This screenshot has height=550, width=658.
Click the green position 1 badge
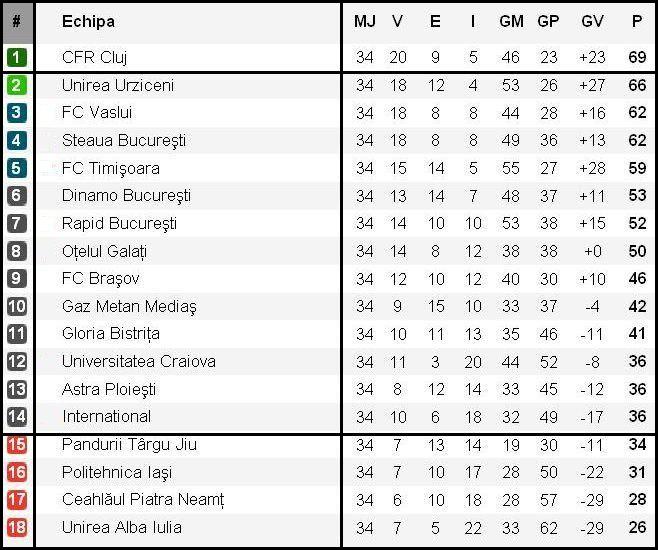pos(16,57)
